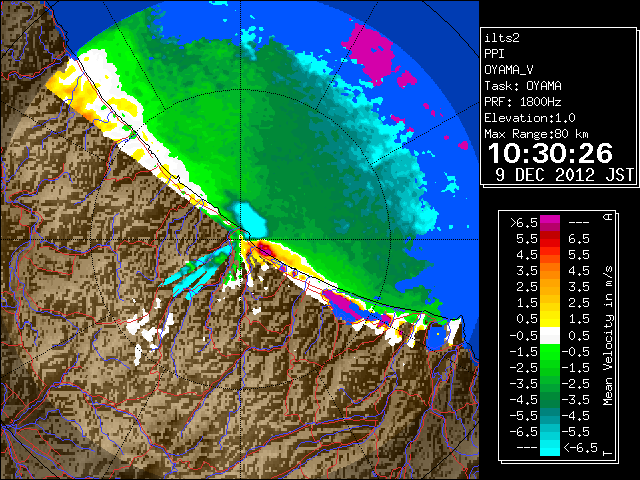The width and height of the screenshot is (640, 480).
Task: Click the 'T' letter below the legend
Action: 608,453
